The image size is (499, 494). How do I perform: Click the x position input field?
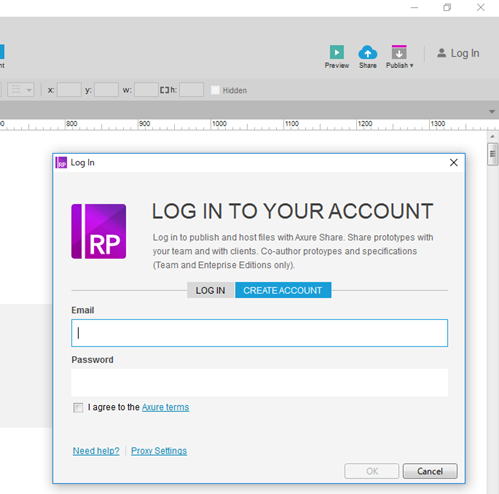point(69,90)
